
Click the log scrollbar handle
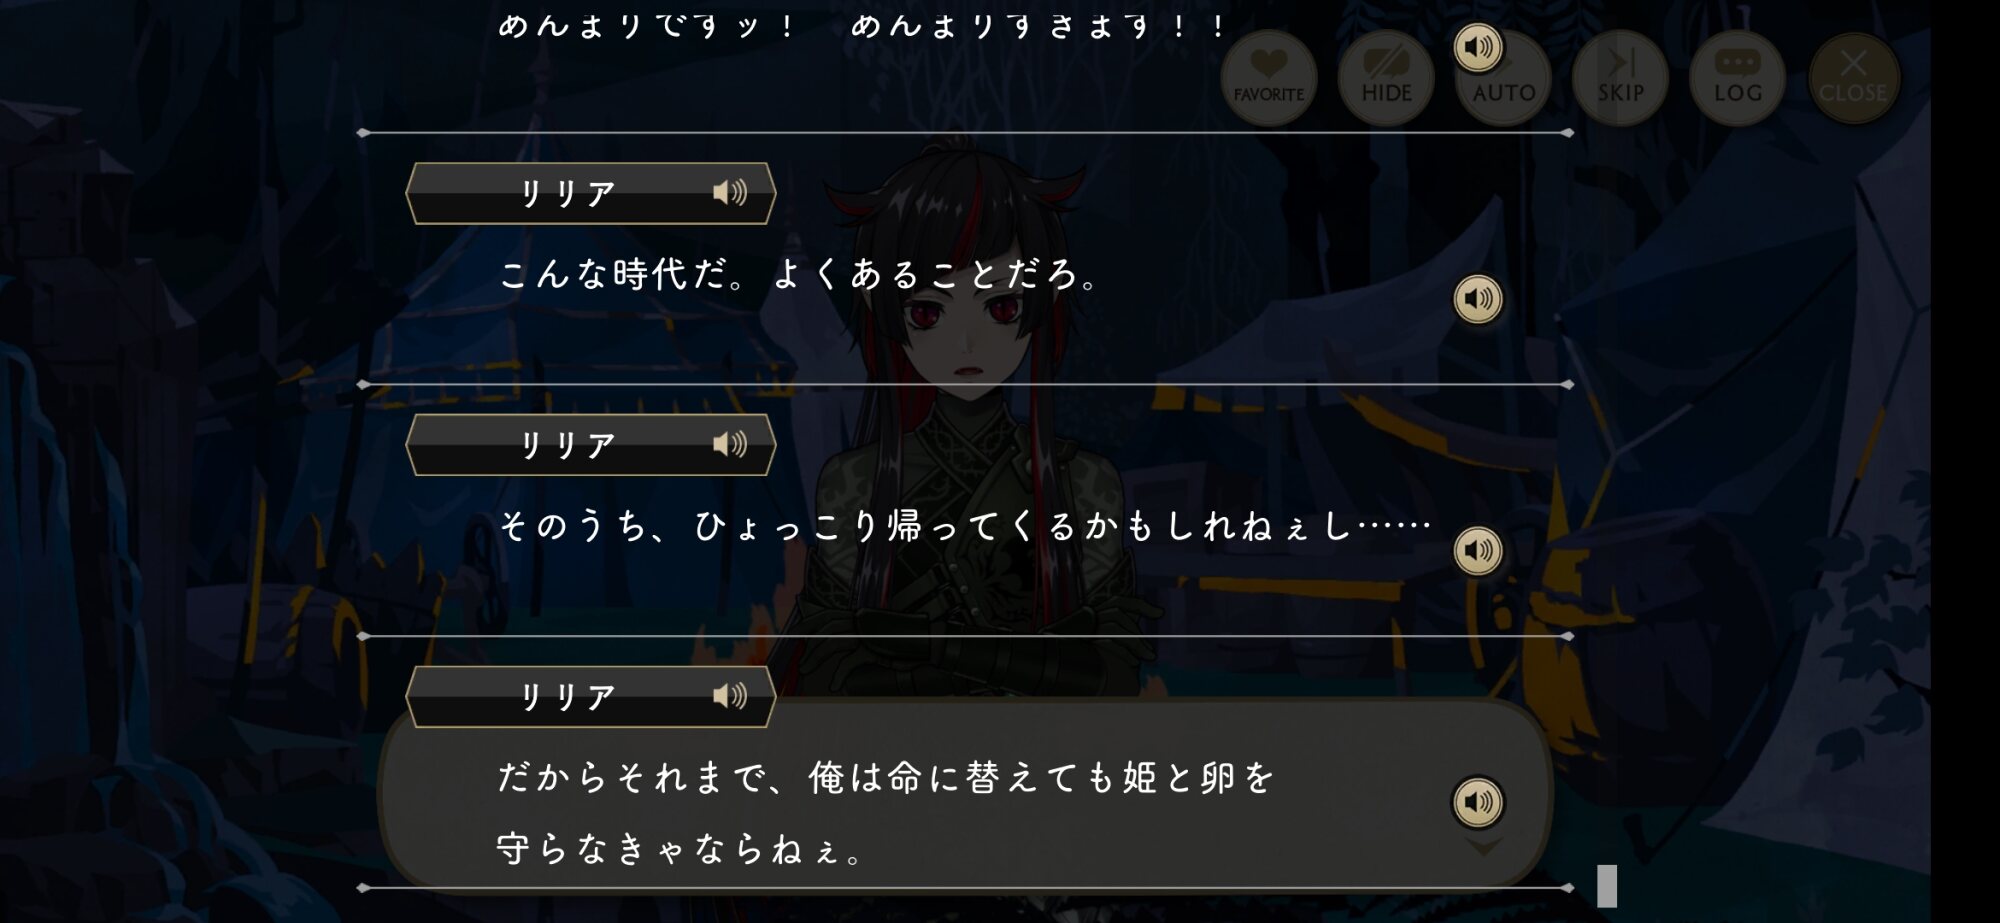click(1607, 886)
